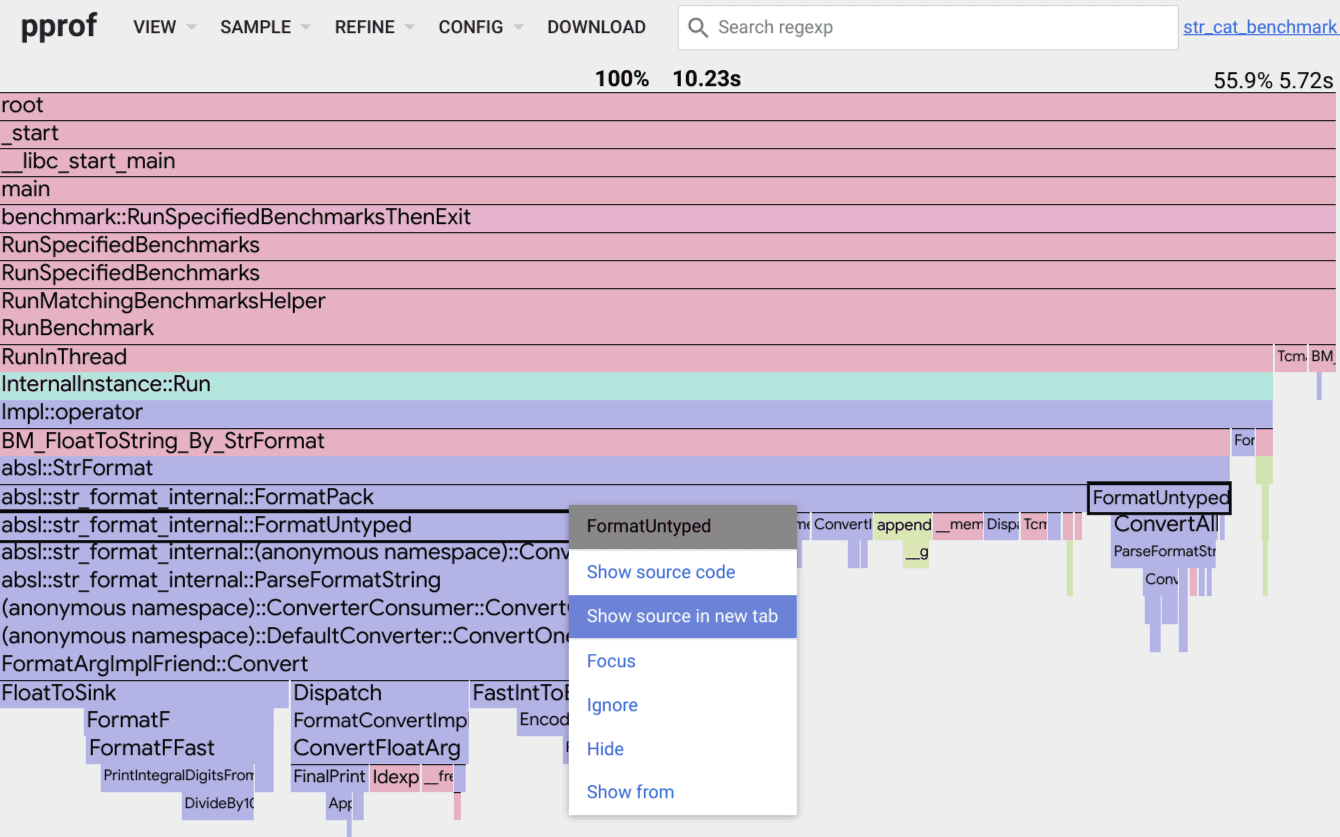Click the FloatToSink flame frame
The image size is (1340, 837).
pyautogui.click(x=144, y=693)
